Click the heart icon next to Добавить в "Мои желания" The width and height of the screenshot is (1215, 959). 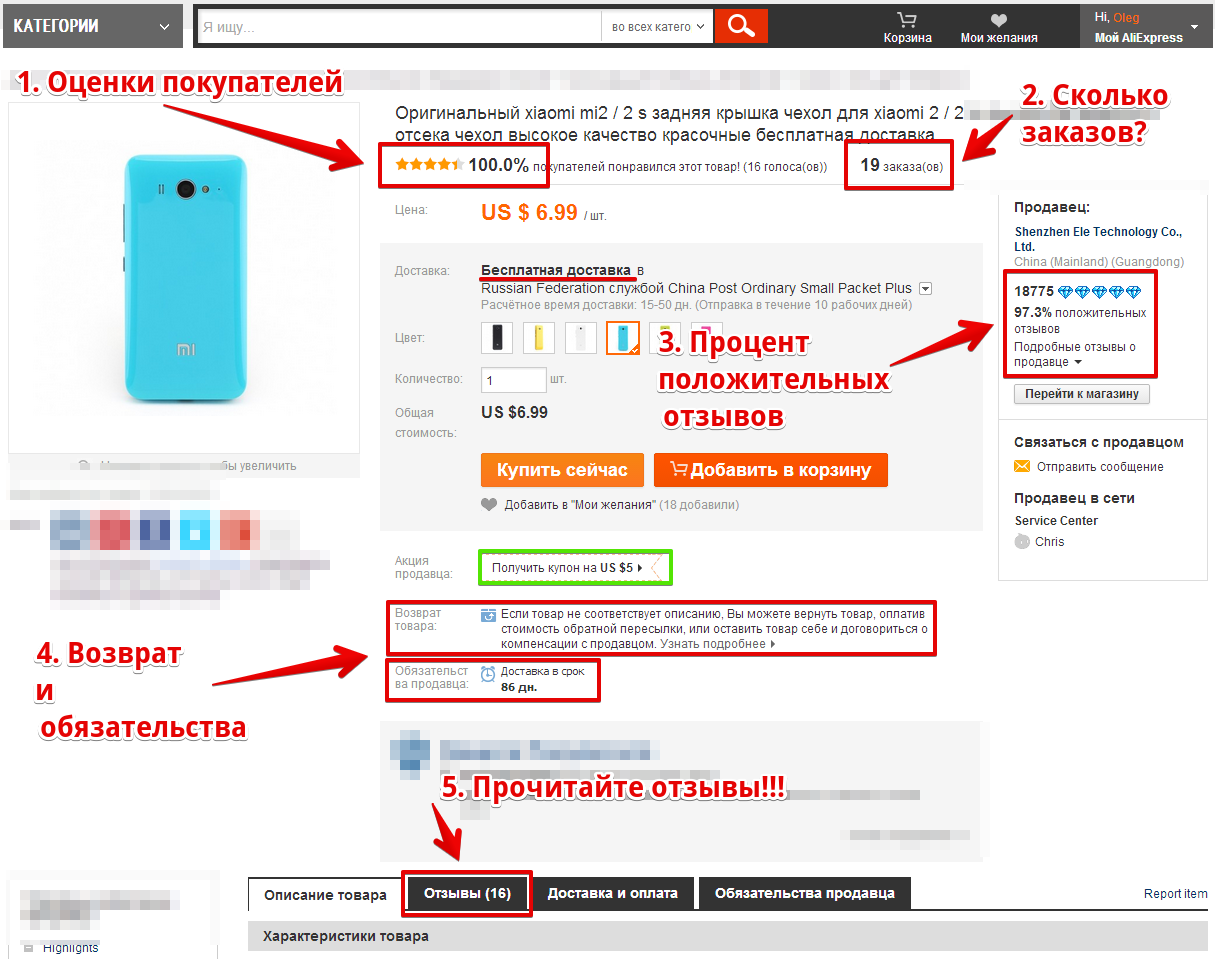(x=489, y=505)
